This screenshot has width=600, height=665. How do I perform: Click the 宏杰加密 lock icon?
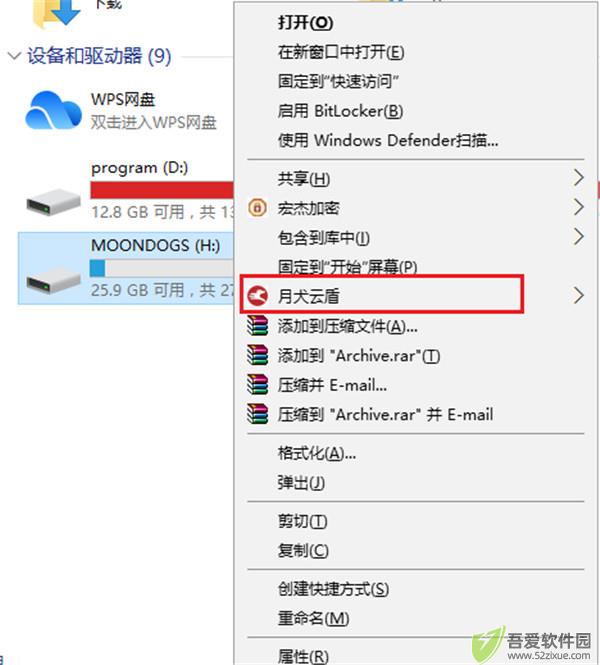point(257,208)
